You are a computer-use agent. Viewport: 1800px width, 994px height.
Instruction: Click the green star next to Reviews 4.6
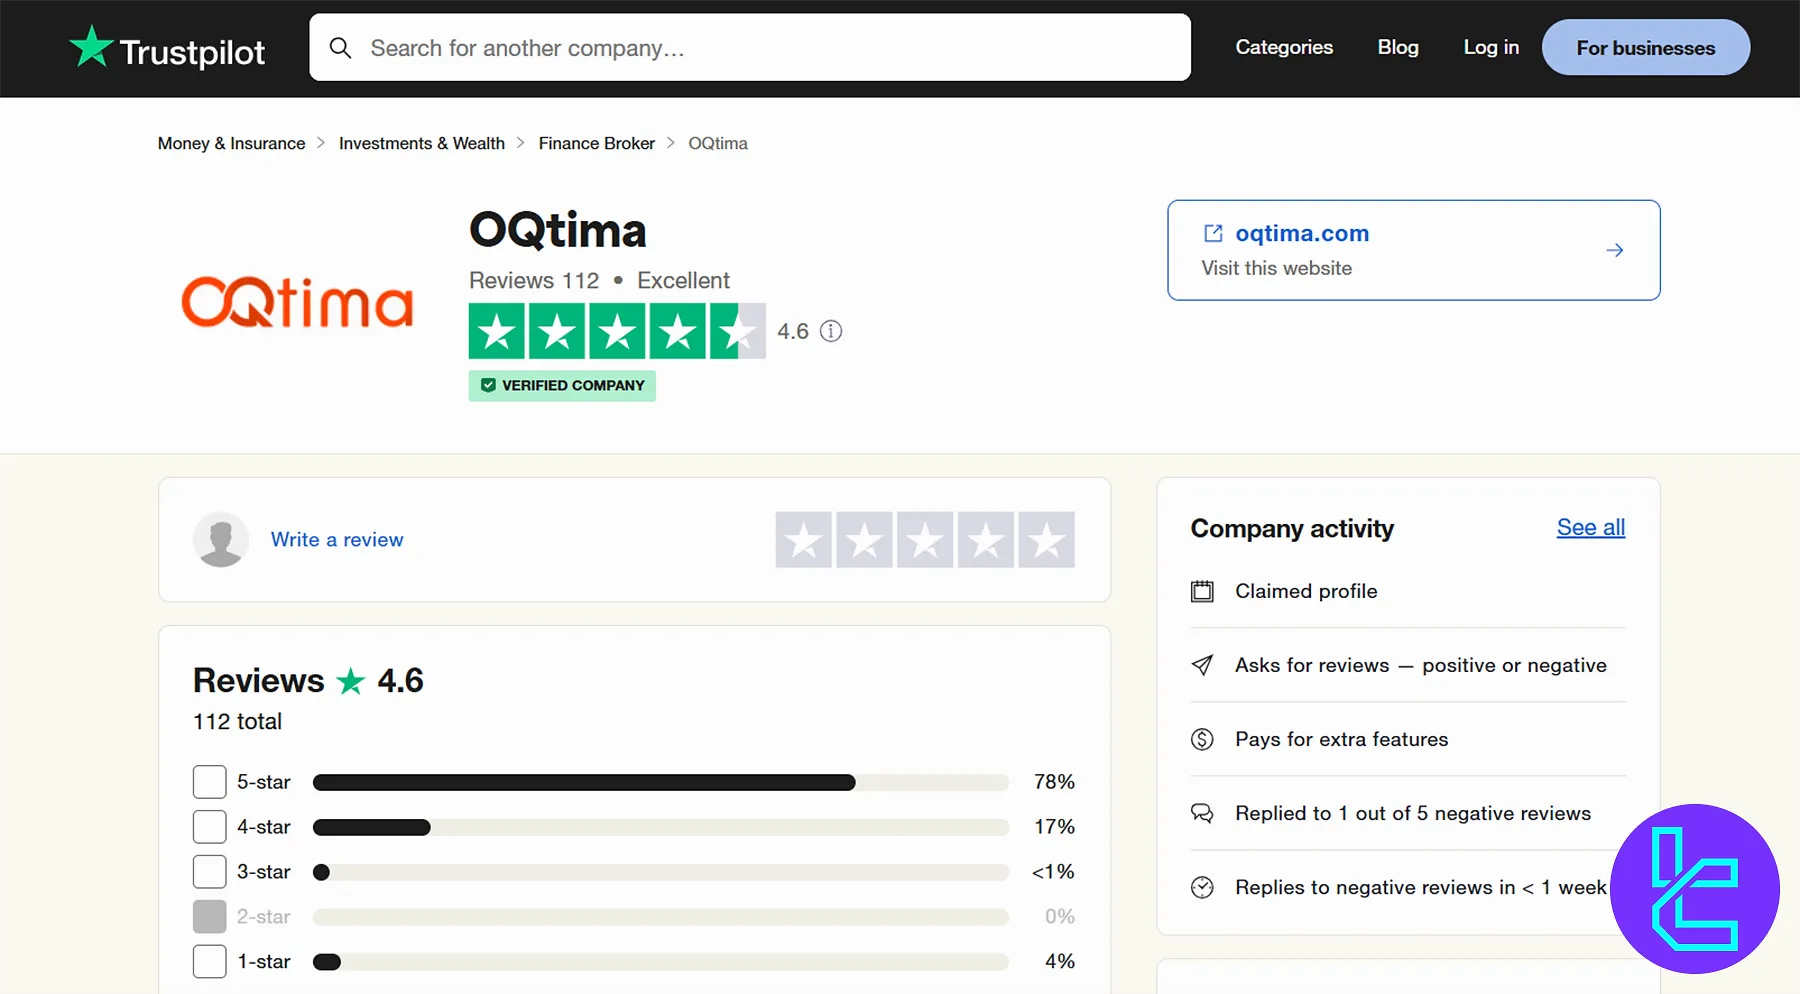[351, 681]
